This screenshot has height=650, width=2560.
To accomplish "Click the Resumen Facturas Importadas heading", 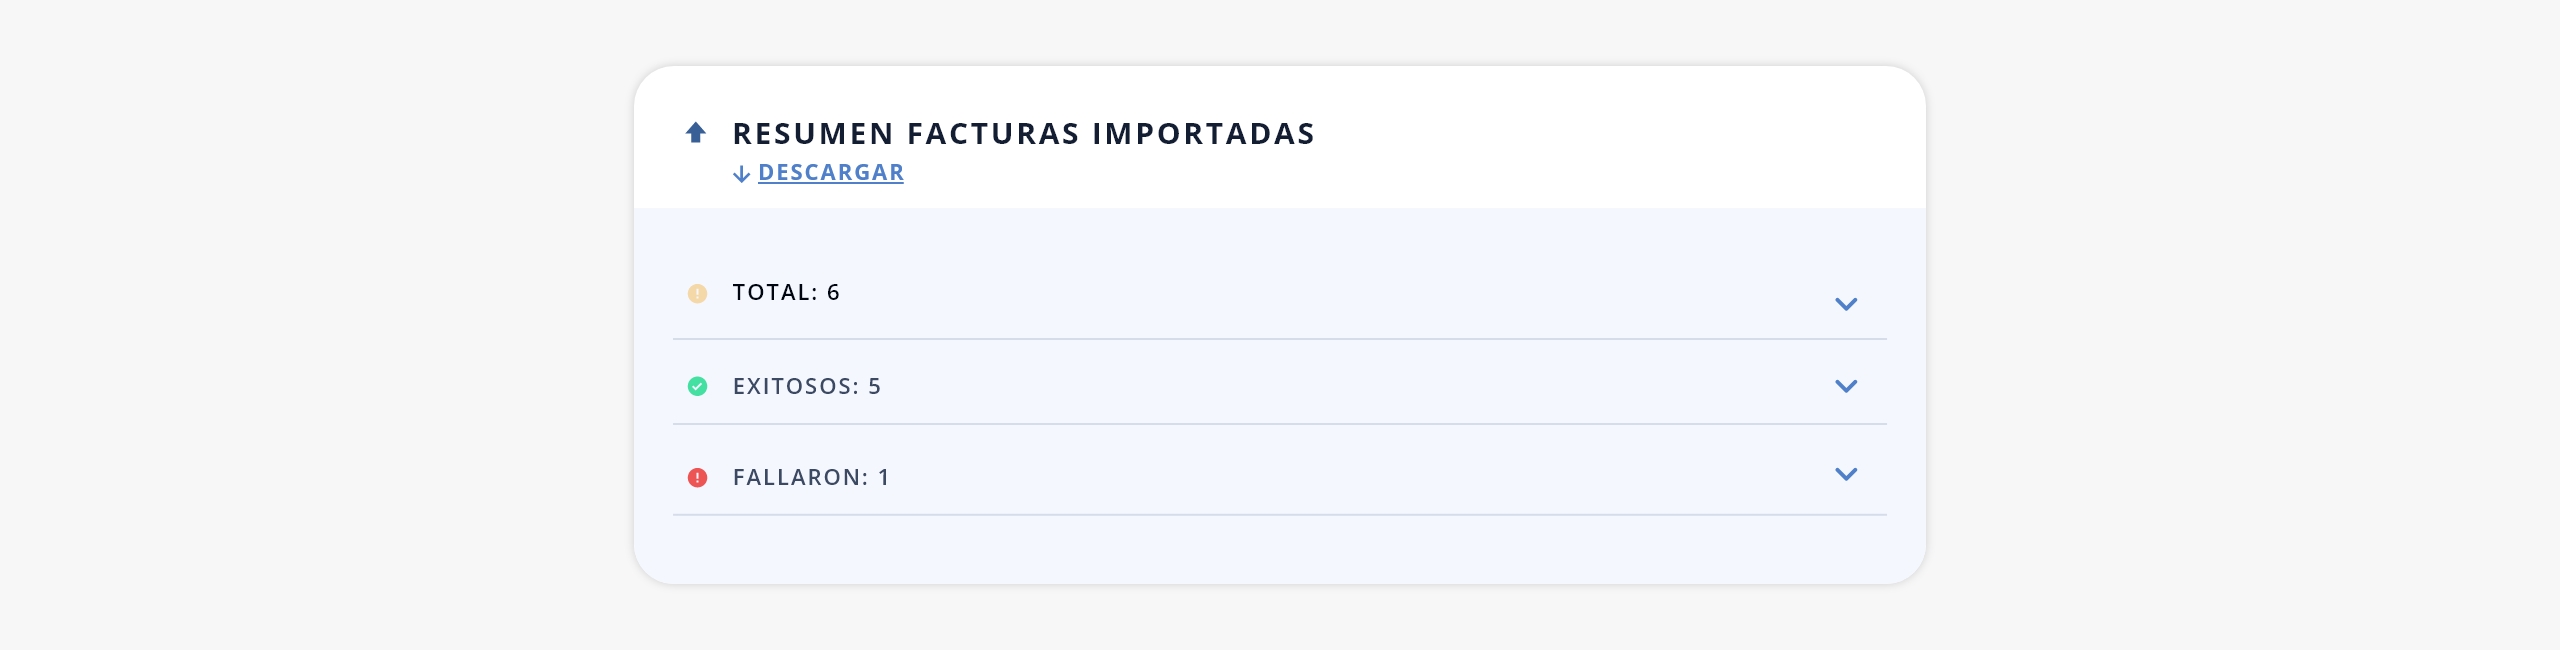I will (1024, 133).
